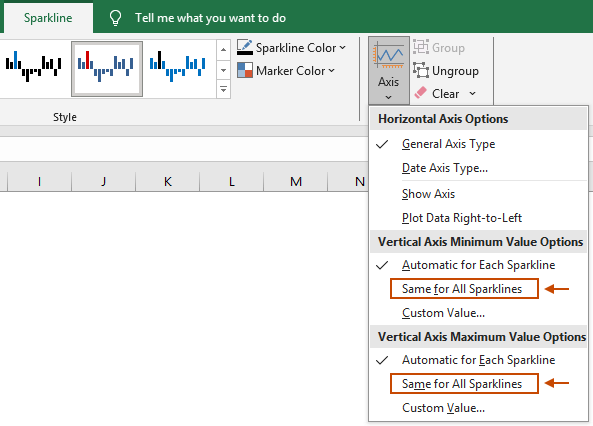Click column K header
593x426 pixels.
[x=168, y=182]
